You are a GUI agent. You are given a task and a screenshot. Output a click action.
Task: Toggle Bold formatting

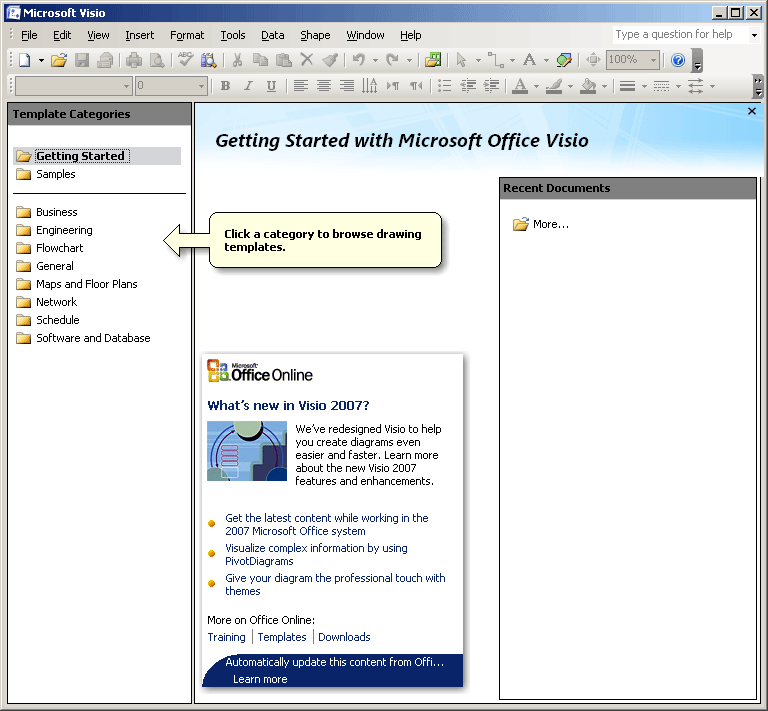(225, 86)
